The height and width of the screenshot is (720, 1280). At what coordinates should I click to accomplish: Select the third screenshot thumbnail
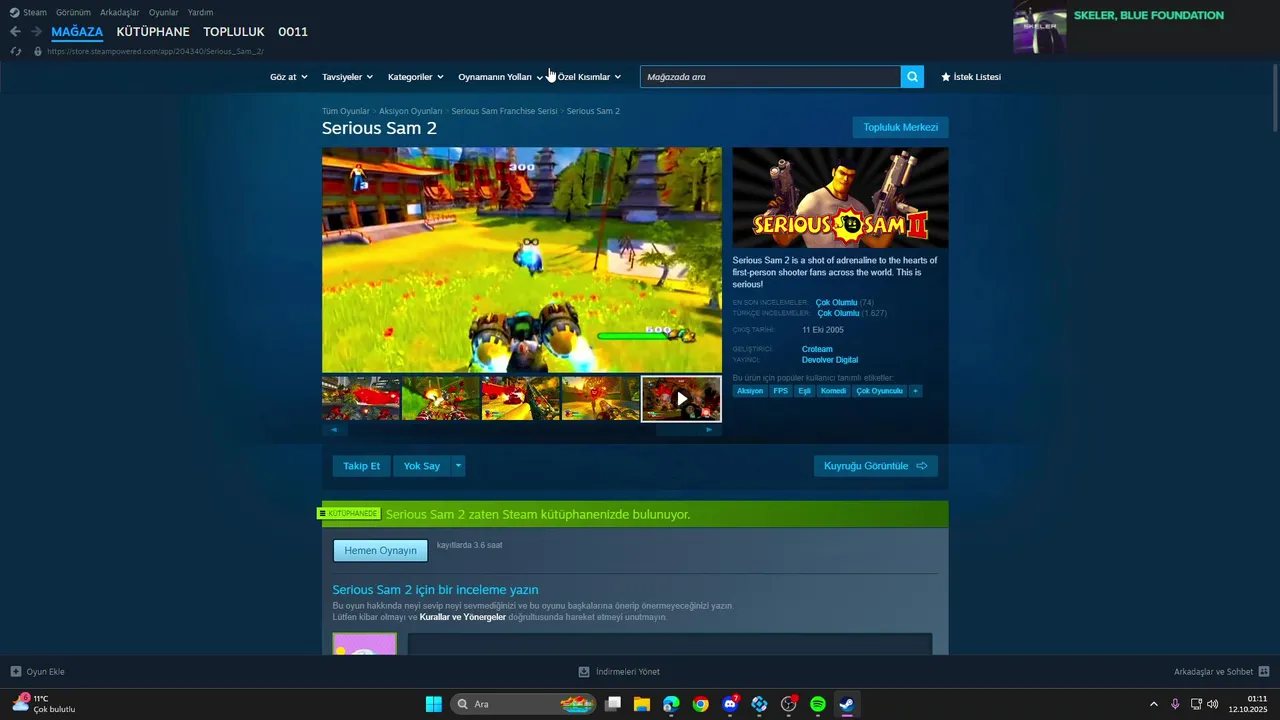click(521, 398)
